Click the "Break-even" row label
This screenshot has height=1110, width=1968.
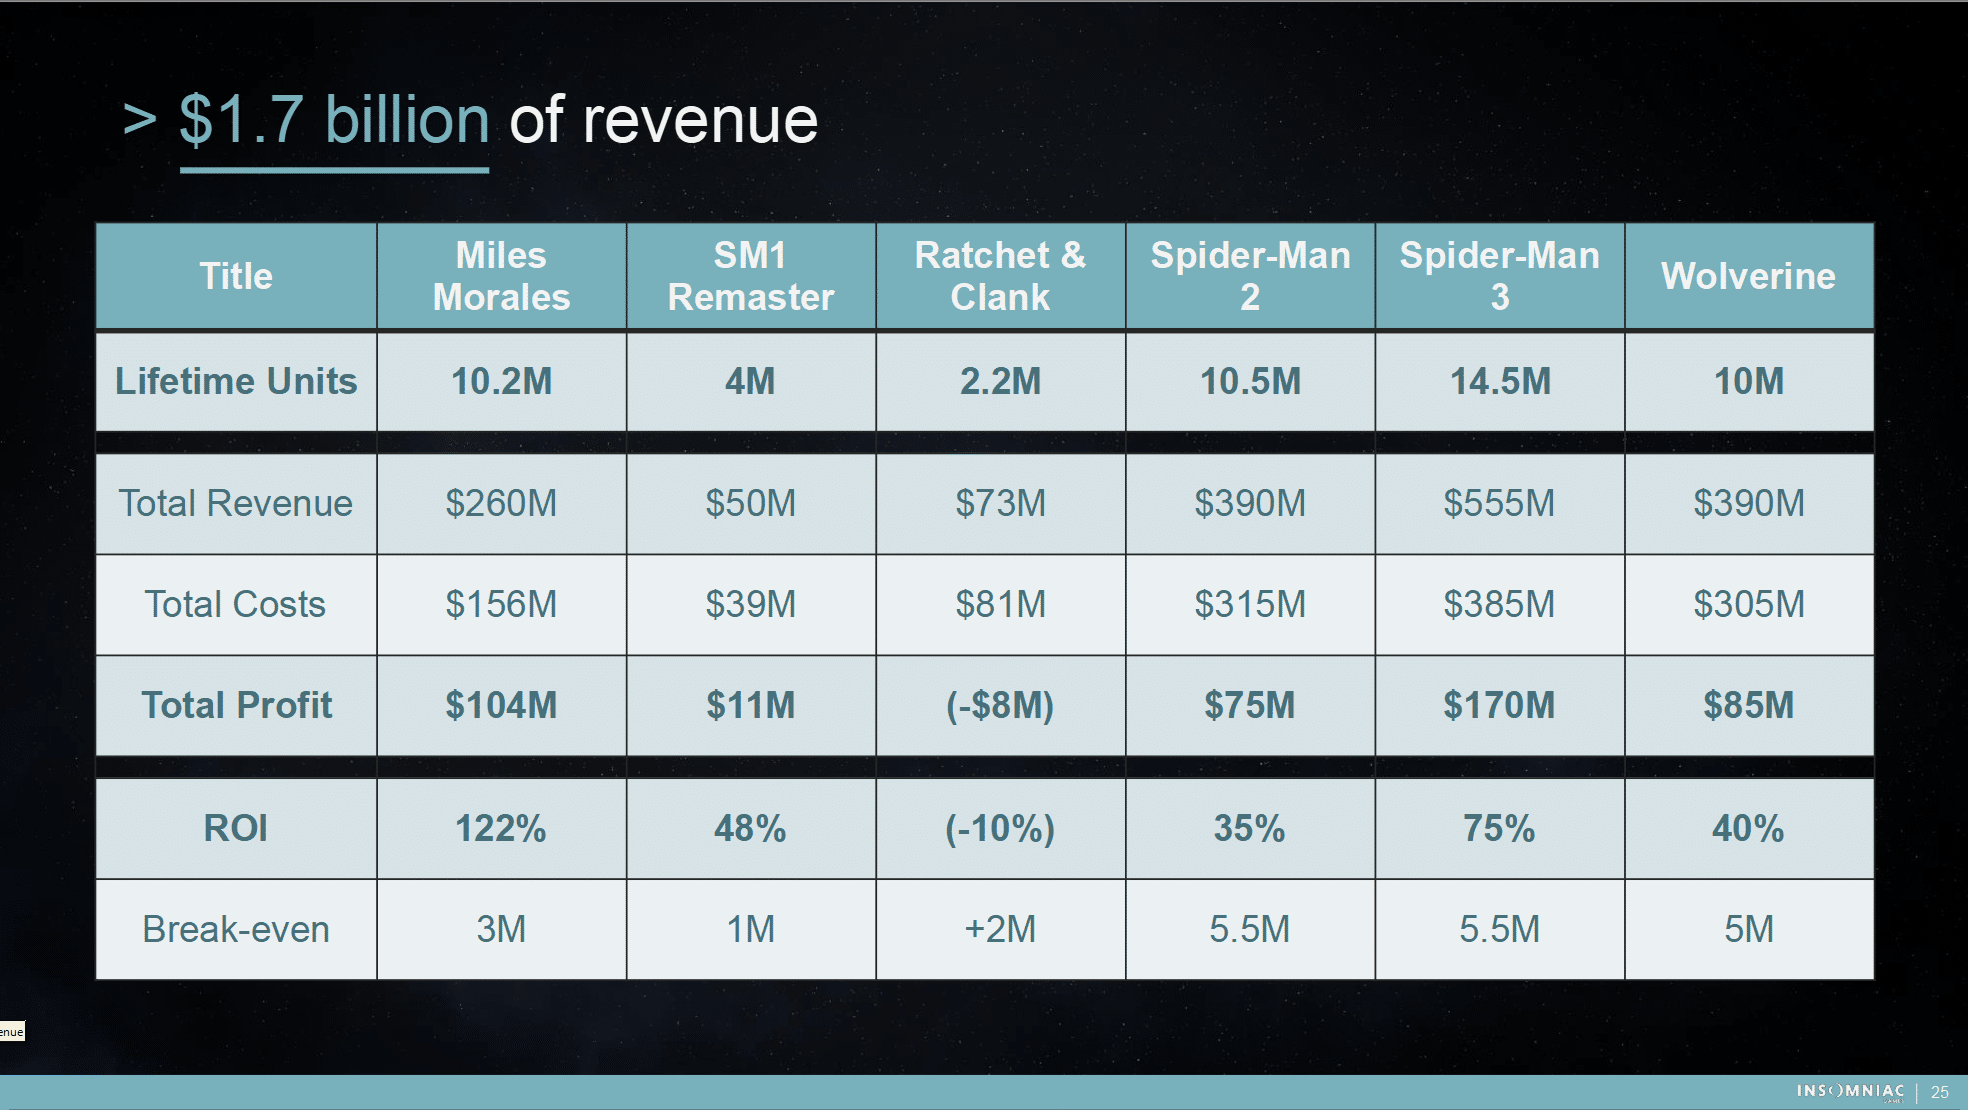click(x=236, y=929)
